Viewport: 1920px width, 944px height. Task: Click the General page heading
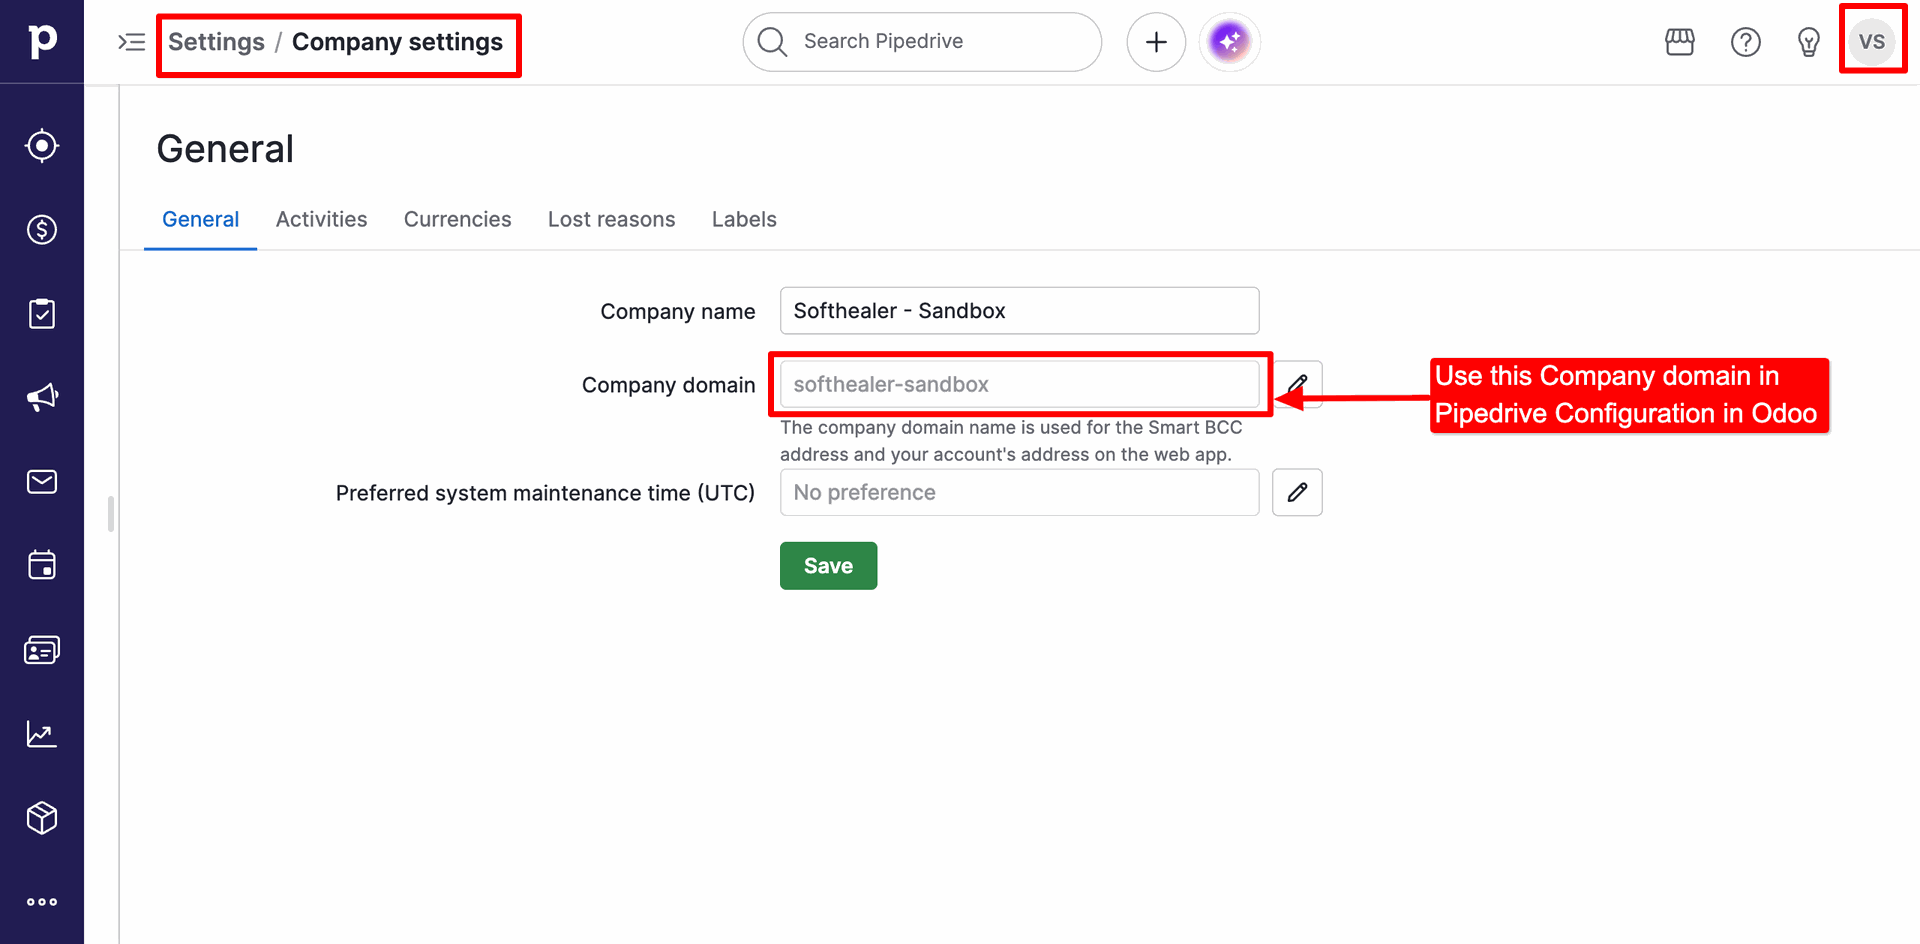click(225, 149)
